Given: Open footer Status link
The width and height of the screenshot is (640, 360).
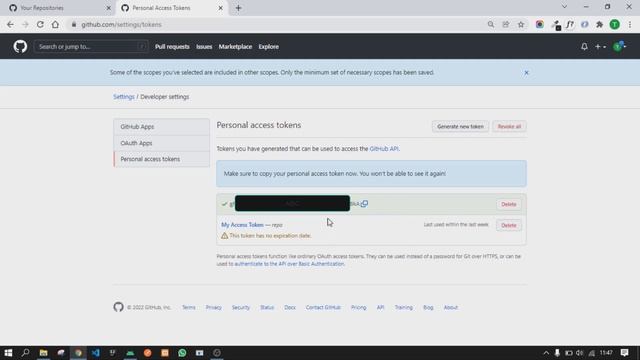Looking at the screenshot, I should pos(267,307).
